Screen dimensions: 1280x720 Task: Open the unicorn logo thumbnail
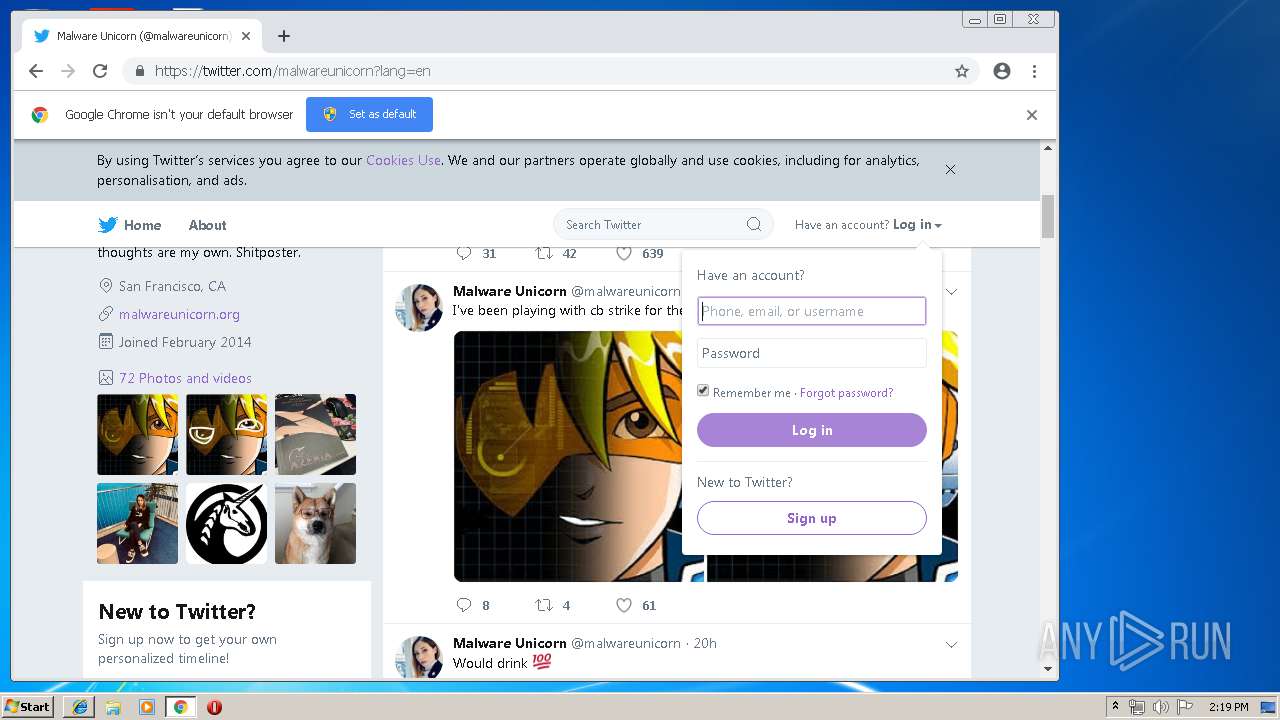point(226,523)
